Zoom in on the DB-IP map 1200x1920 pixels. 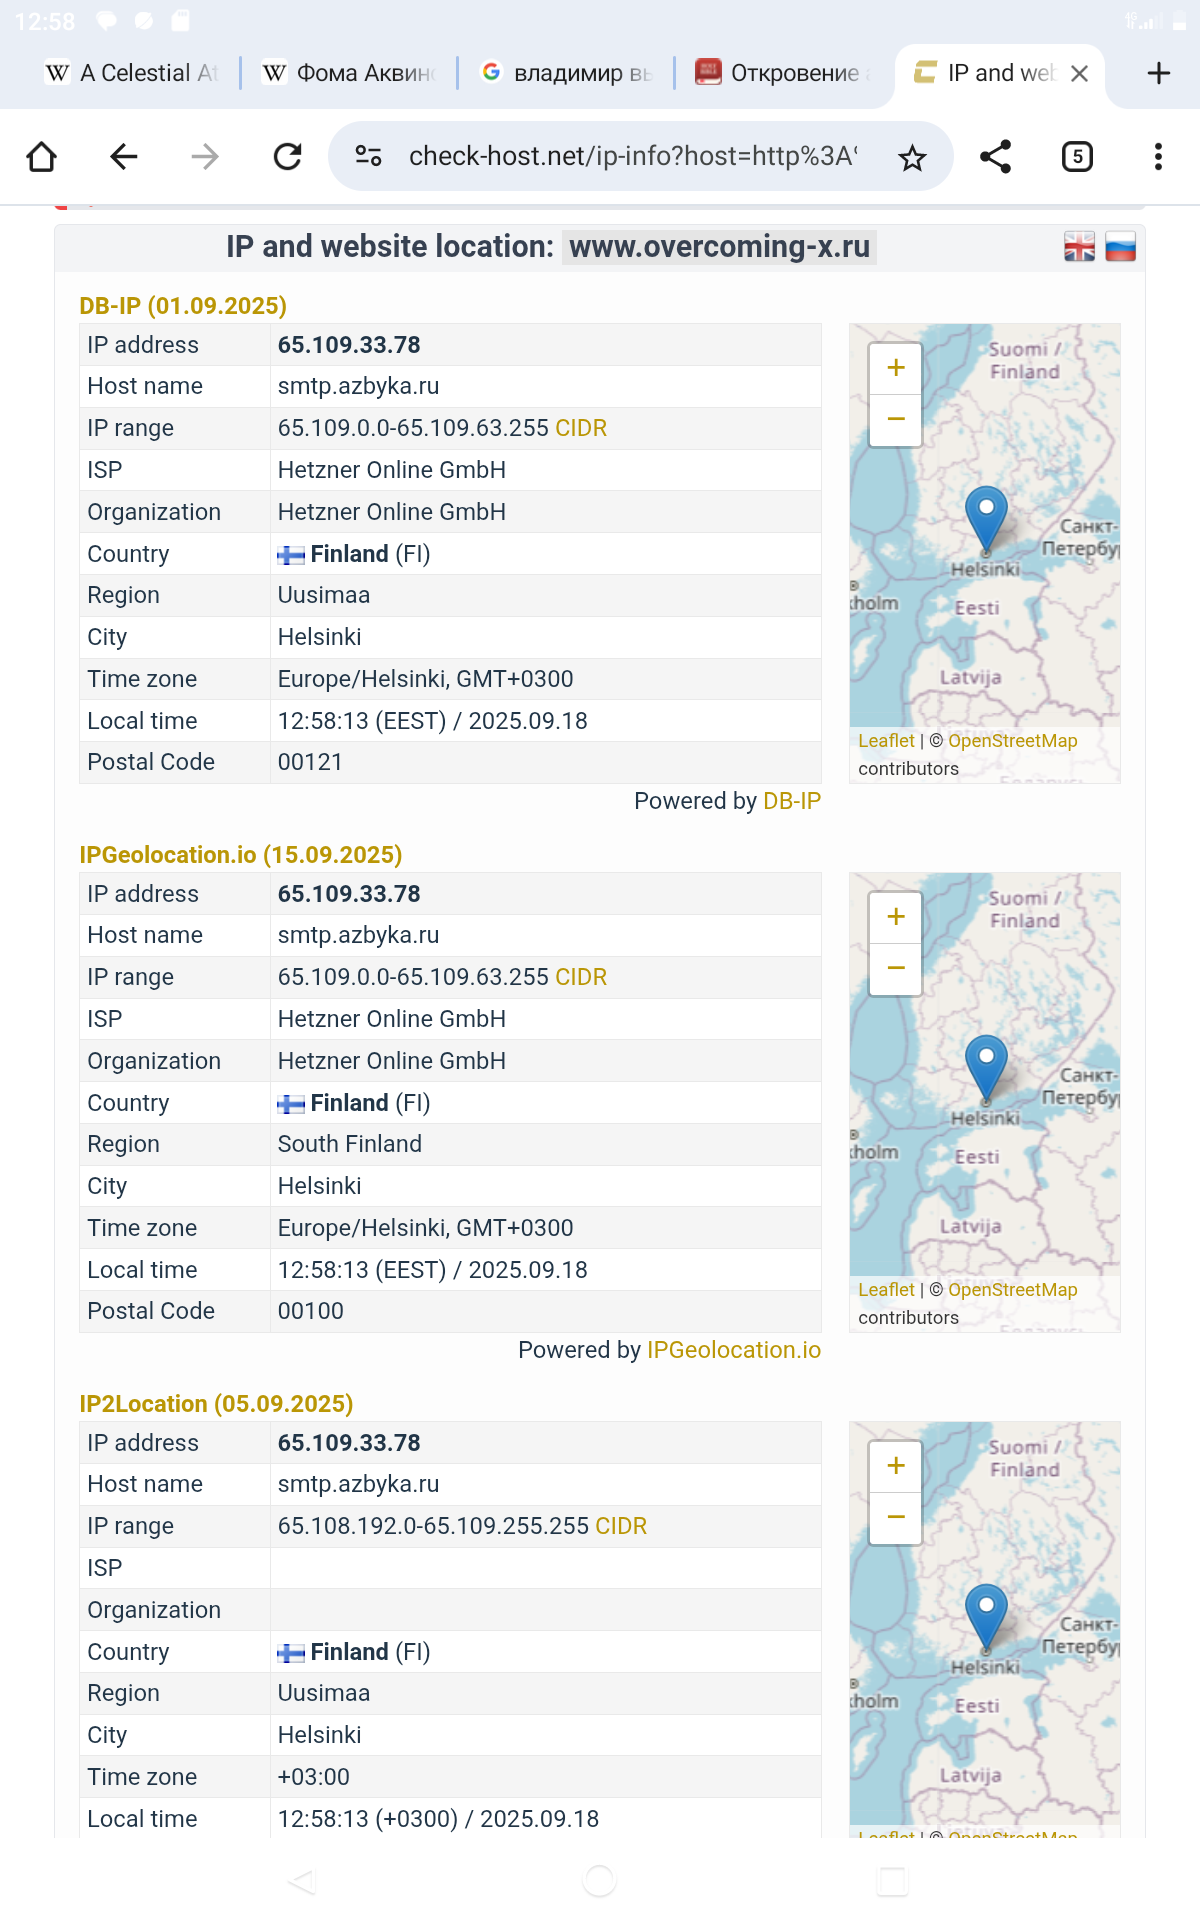896,368
